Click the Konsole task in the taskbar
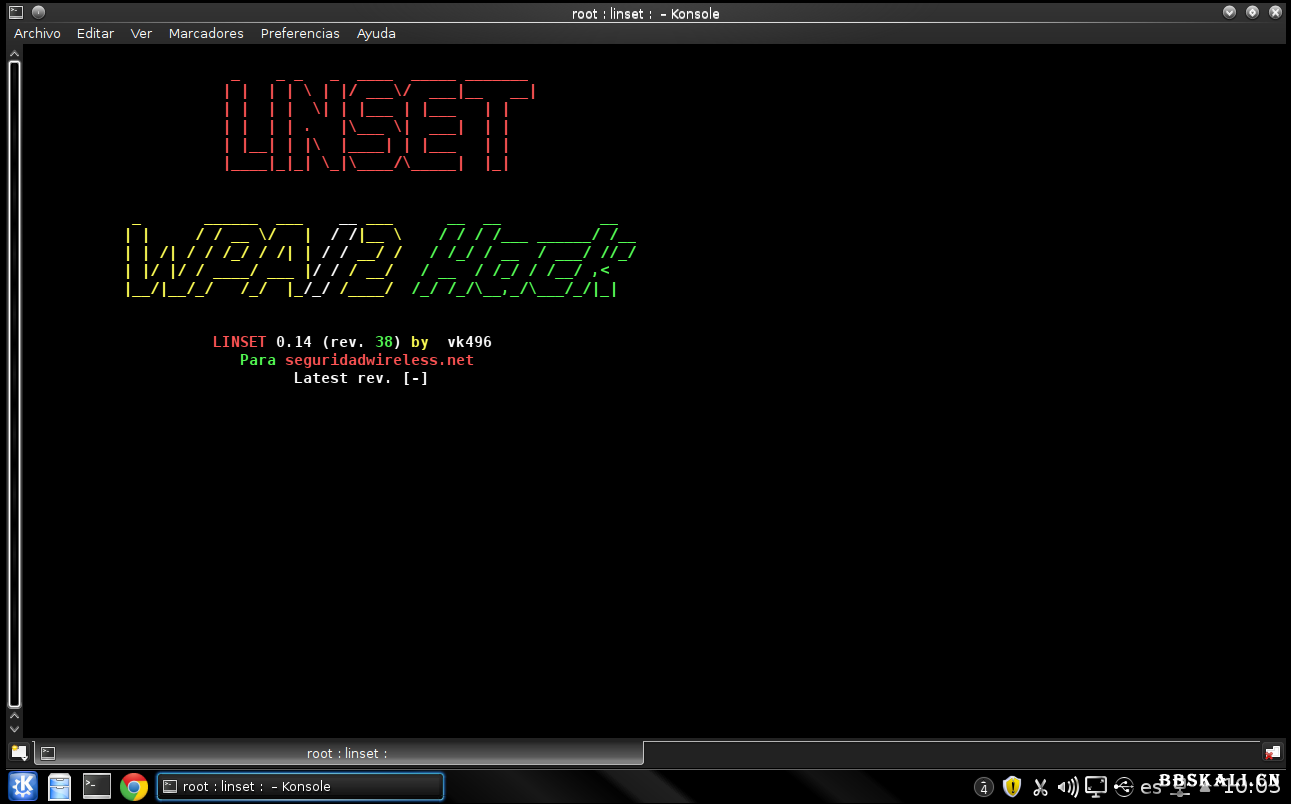The image size is (1291, 804). tap(300, 787)
